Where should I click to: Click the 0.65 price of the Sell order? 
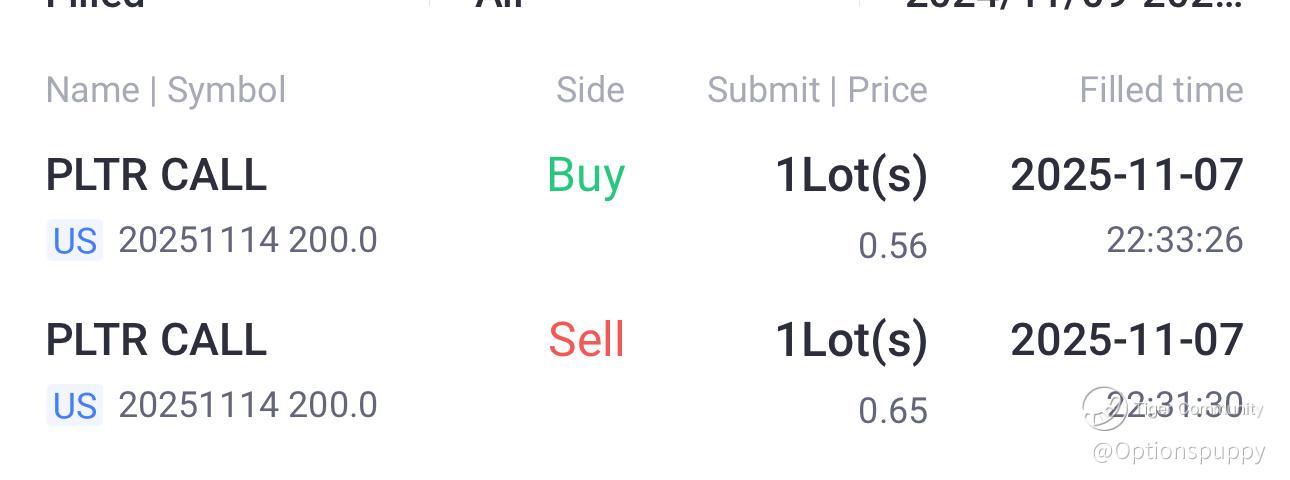click(x=893, y=411)
